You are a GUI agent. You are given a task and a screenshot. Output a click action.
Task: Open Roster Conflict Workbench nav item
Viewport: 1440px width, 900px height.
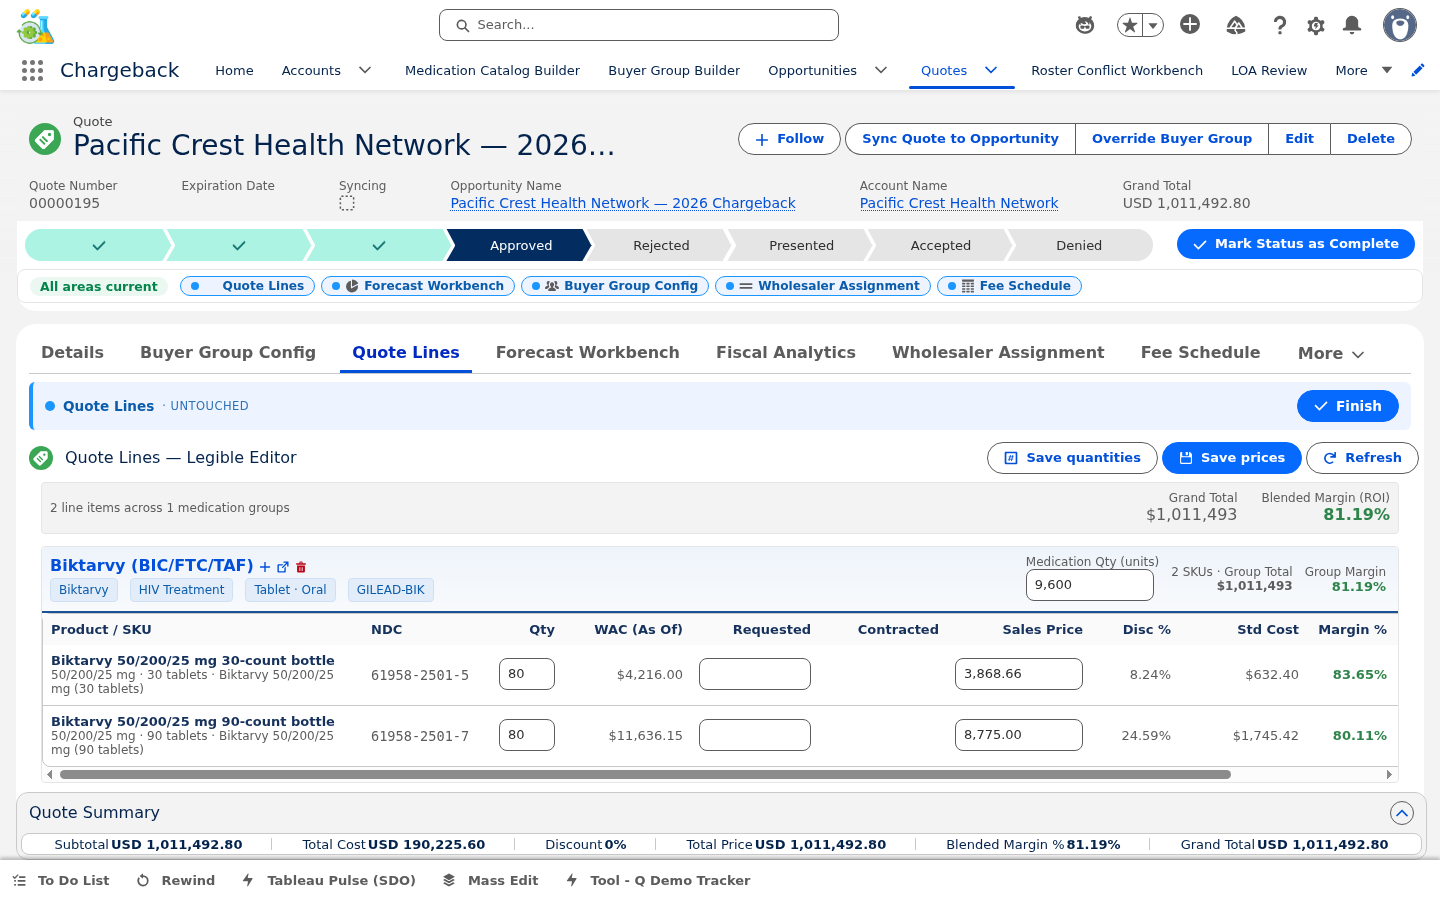point(1117,70)
